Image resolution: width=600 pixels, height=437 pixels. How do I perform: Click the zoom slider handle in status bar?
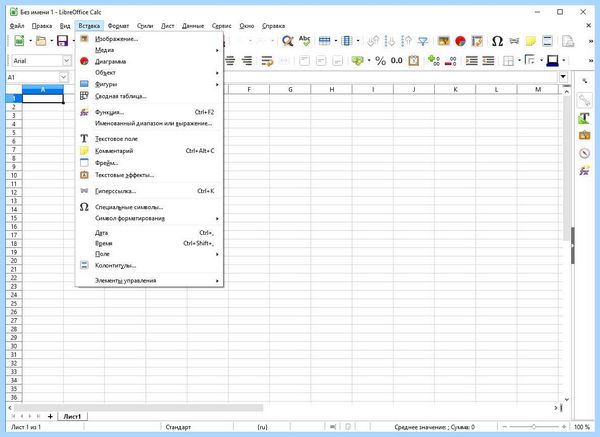tap(534, 427)
